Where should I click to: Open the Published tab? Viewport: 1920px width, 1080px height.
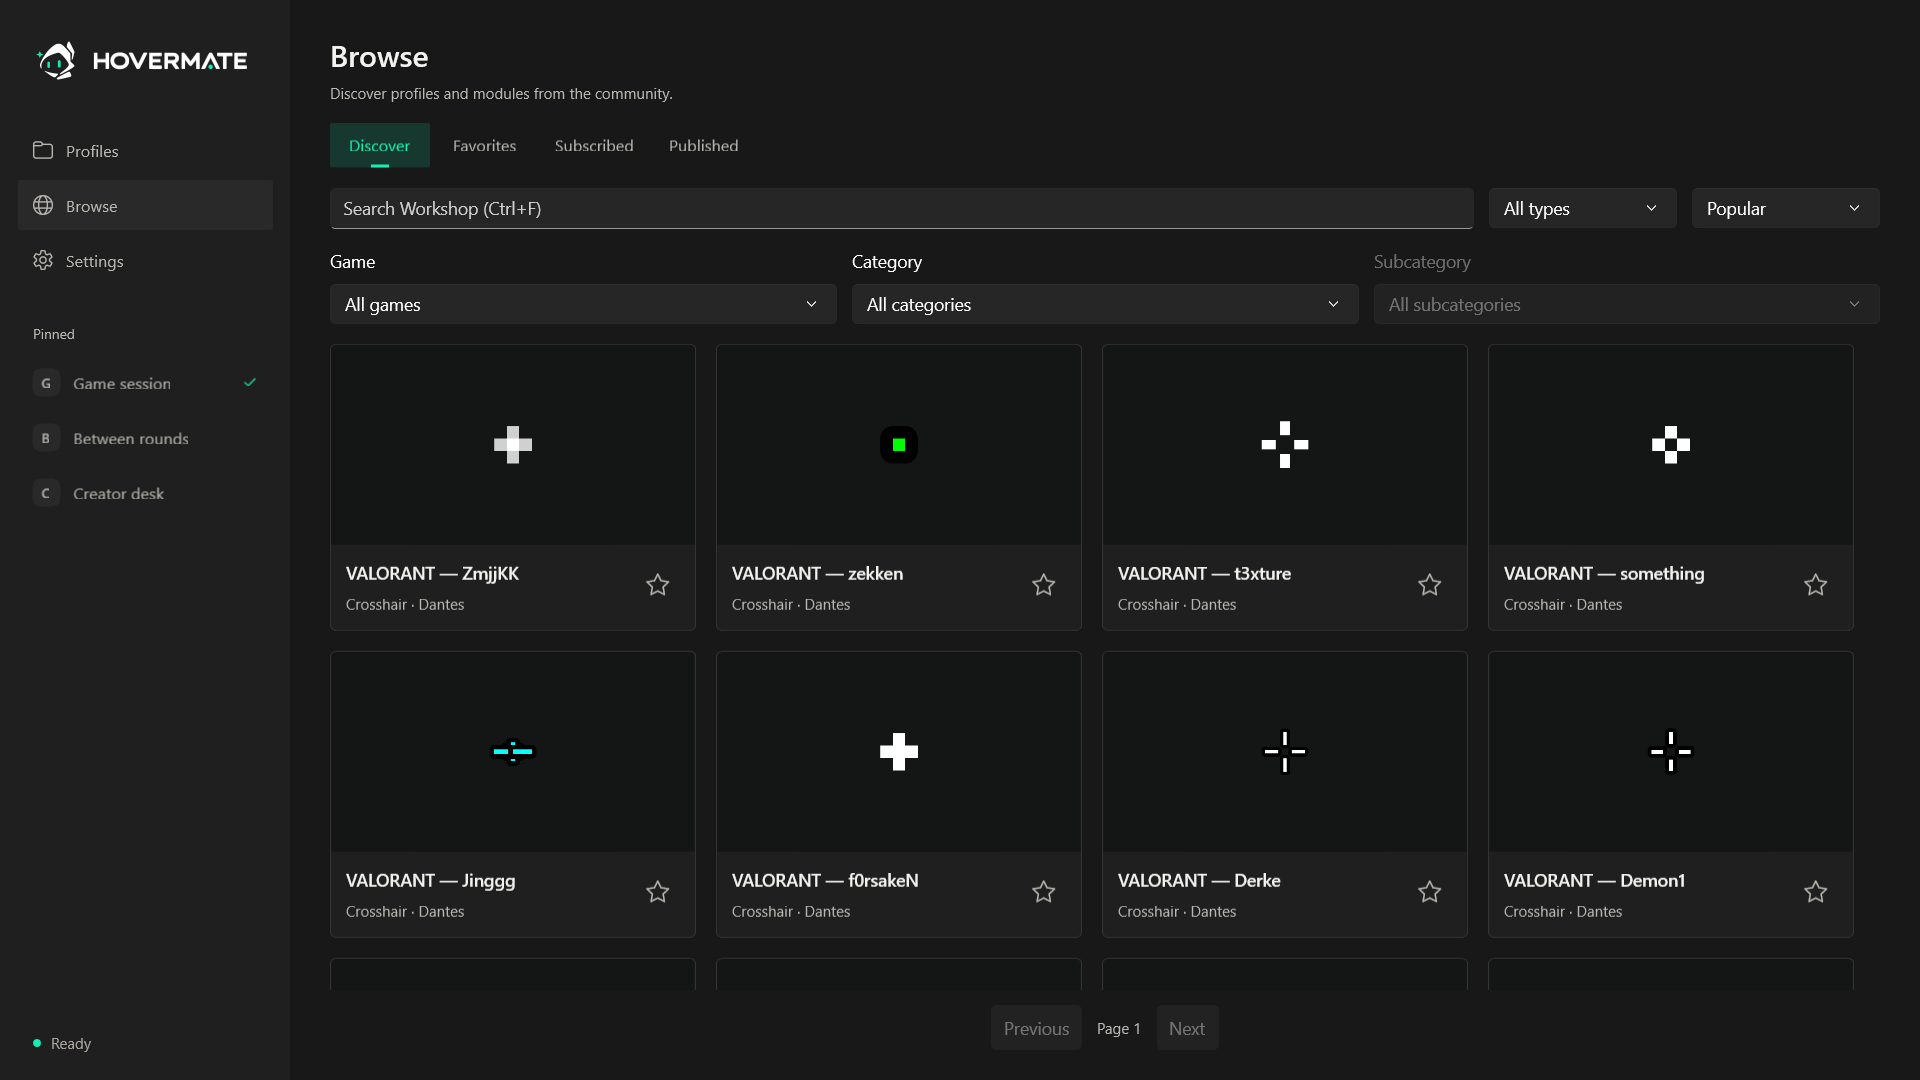[703, 145]
